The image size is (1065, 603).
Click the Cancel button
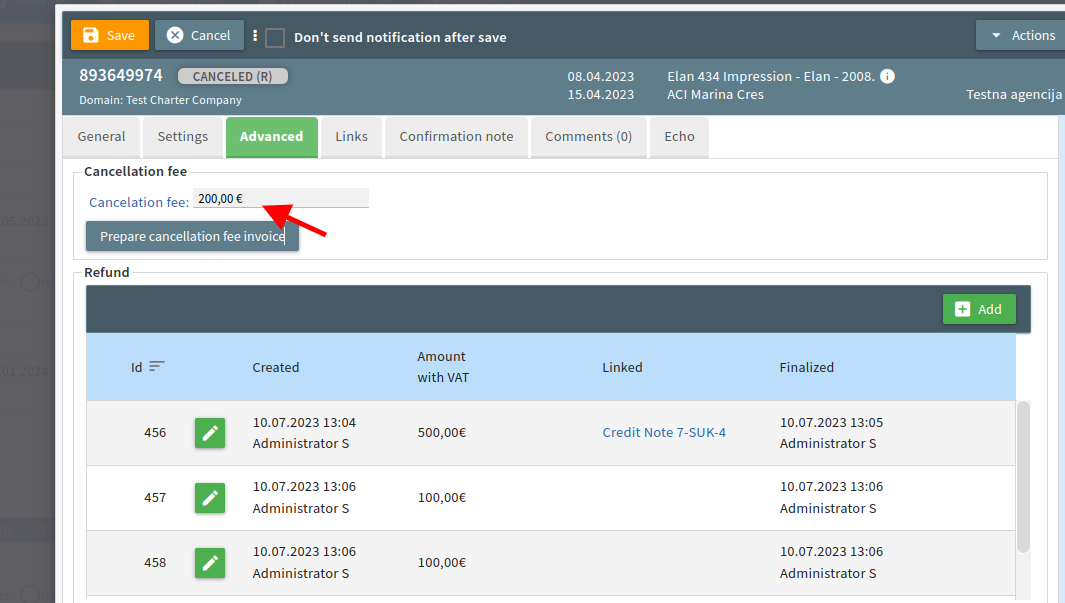pos(199,35)
